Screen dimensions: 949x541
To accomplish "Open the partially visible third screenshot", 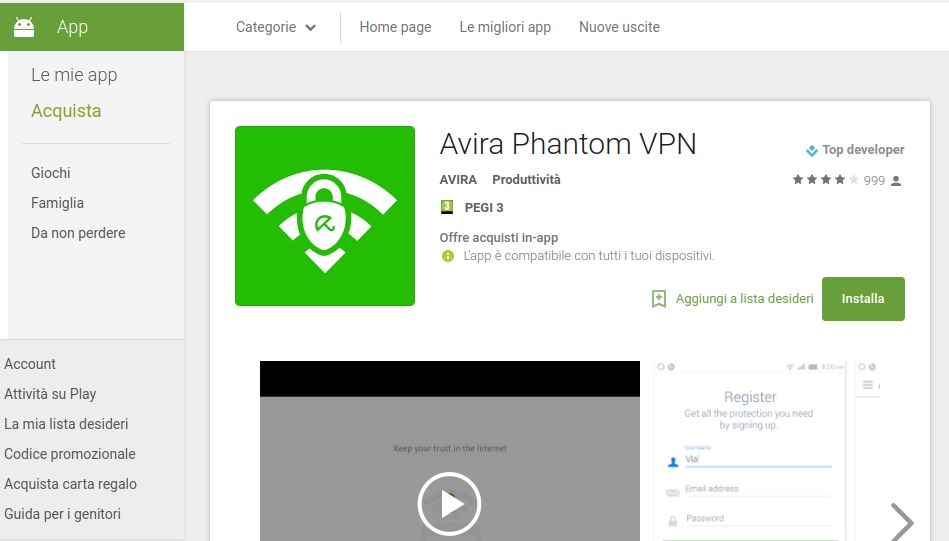I will click(x=868, y=451).
